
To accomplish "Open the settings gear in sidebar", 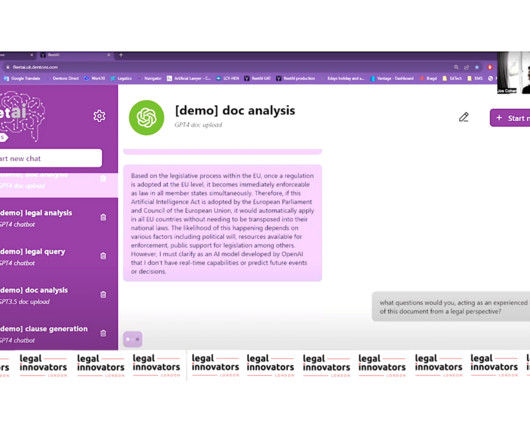I will tap(99, 116).
